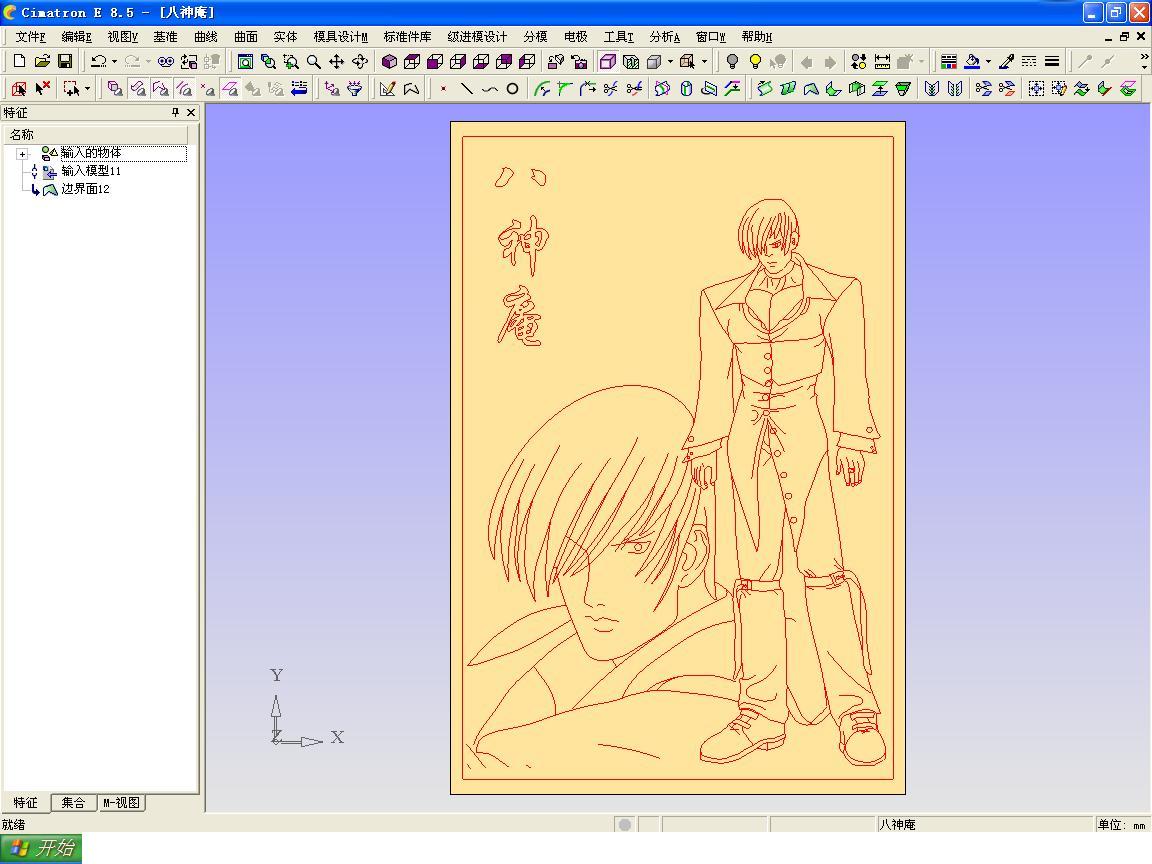Open the 曲线 menu
Screen dimensions: 1152x864
point(206,37)
